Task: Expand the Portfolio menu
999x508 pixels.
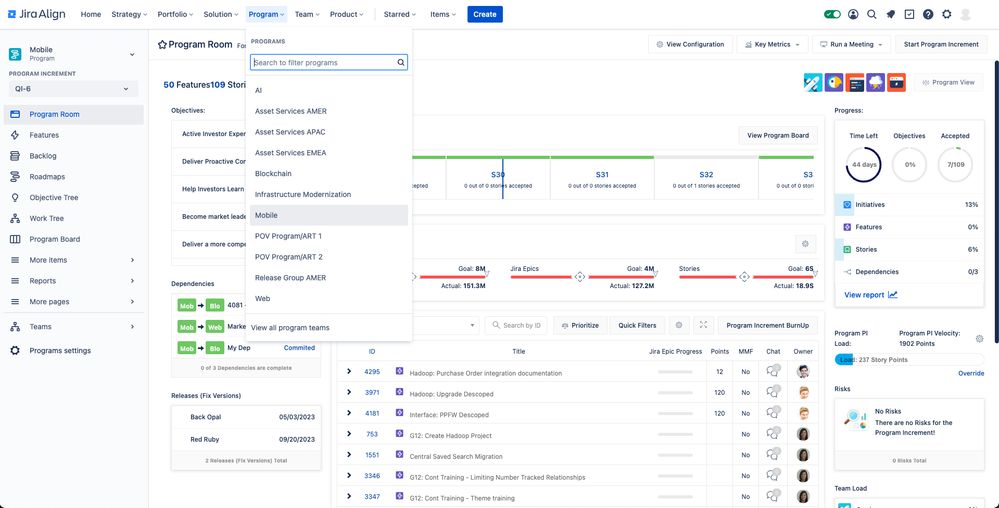Action: point(175,14)
